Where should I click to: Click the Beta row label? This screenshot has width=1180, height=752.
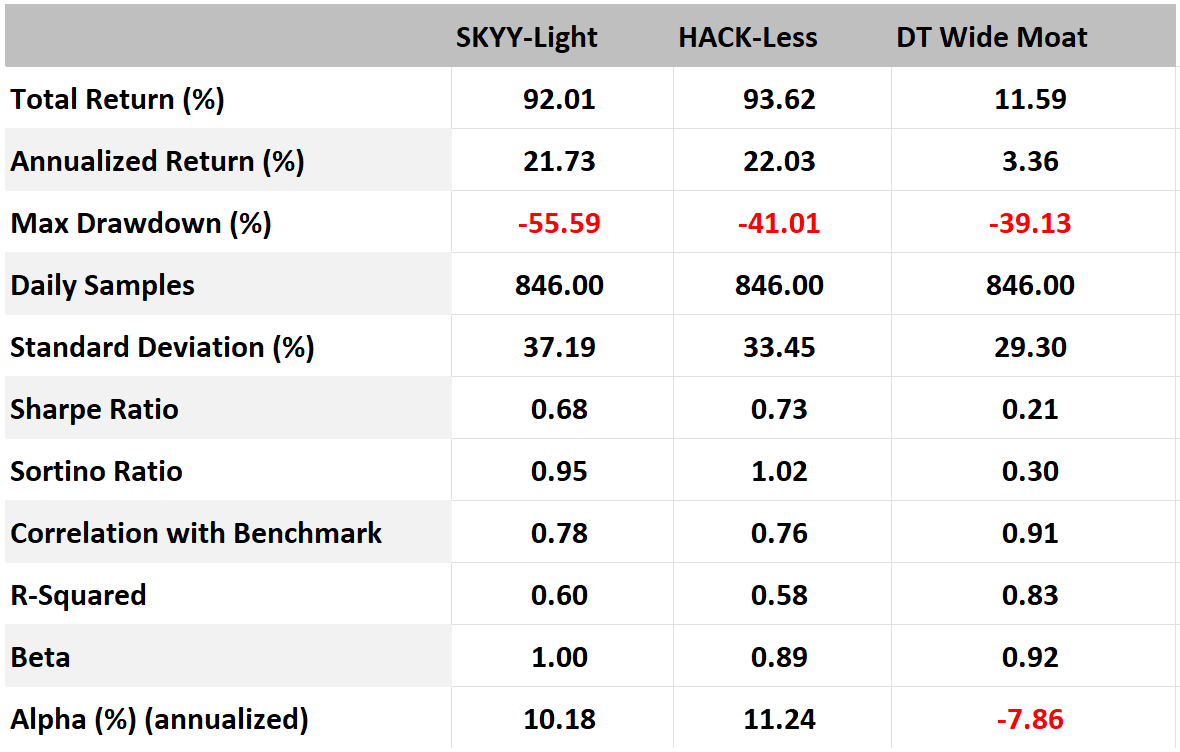[41, 658]
